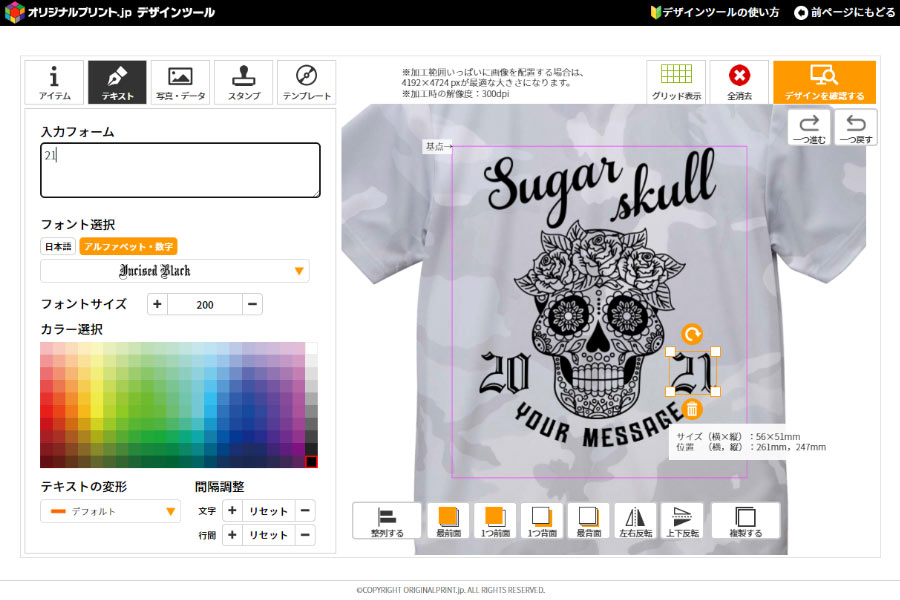This screenshot has width=900, height=600.
Task: Click the text input form field
Action: (x=180, y=170)
